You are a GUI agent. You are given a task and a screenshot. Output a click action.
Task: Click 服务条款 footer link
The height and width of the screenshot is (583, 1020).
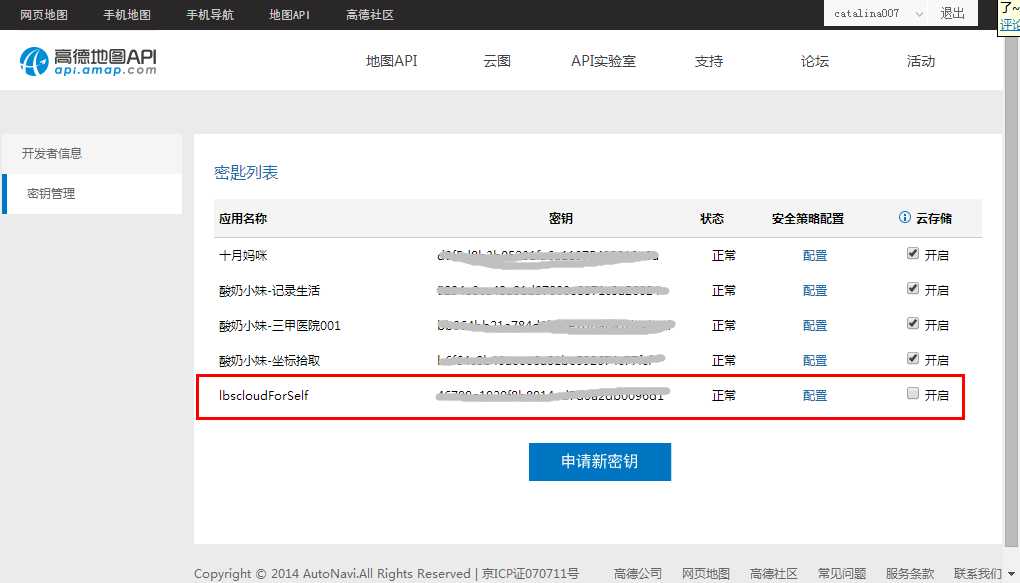pyautogui.click(x=909, y=573)
